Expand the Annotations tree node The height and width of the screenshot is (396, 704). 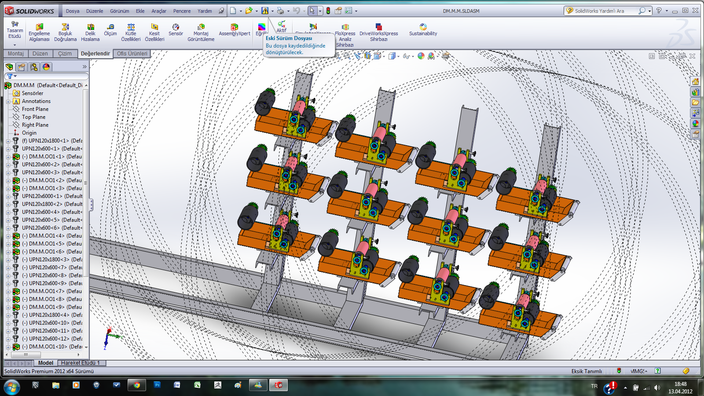[x=8, y=101]
